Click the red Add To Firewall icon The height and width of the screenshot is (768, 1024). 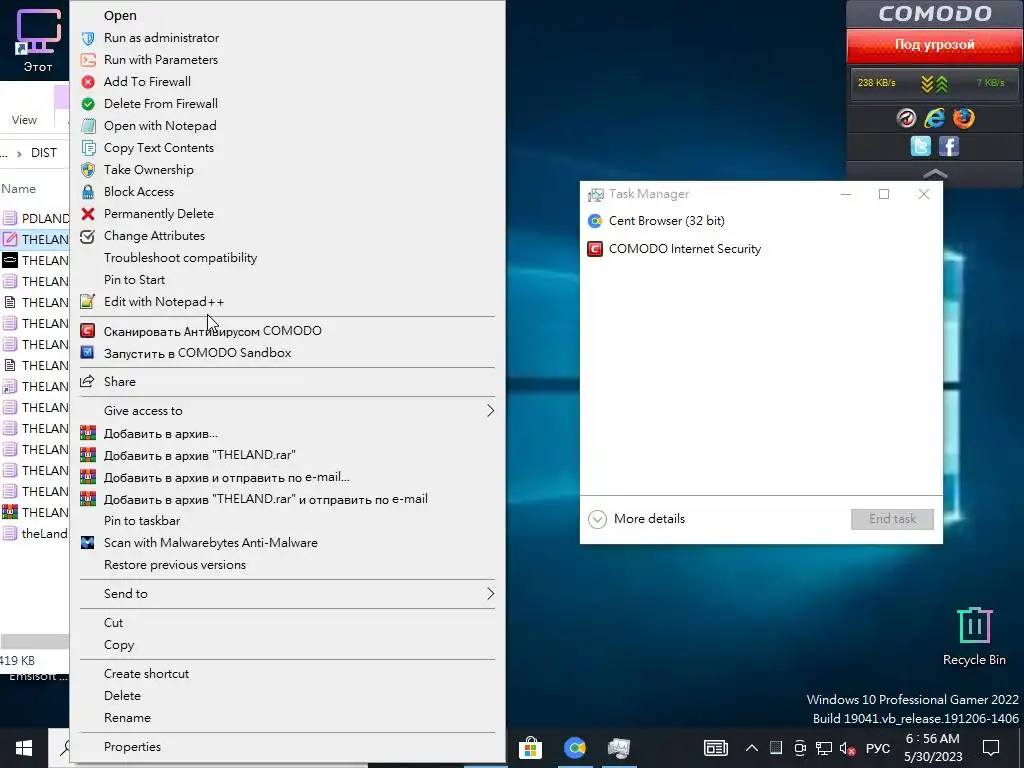[88, 82]
